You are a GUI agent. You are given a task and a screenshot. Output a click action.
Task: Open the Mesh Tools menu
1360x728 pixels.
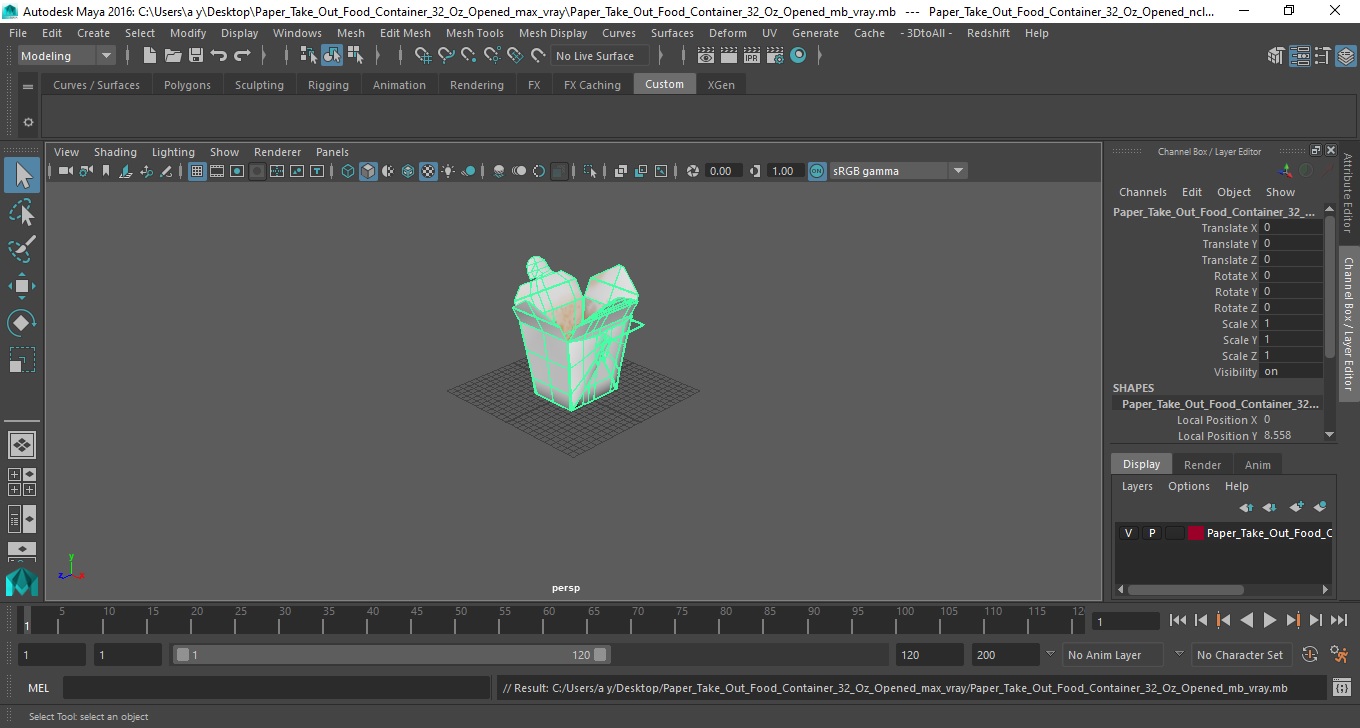(474, 33)
